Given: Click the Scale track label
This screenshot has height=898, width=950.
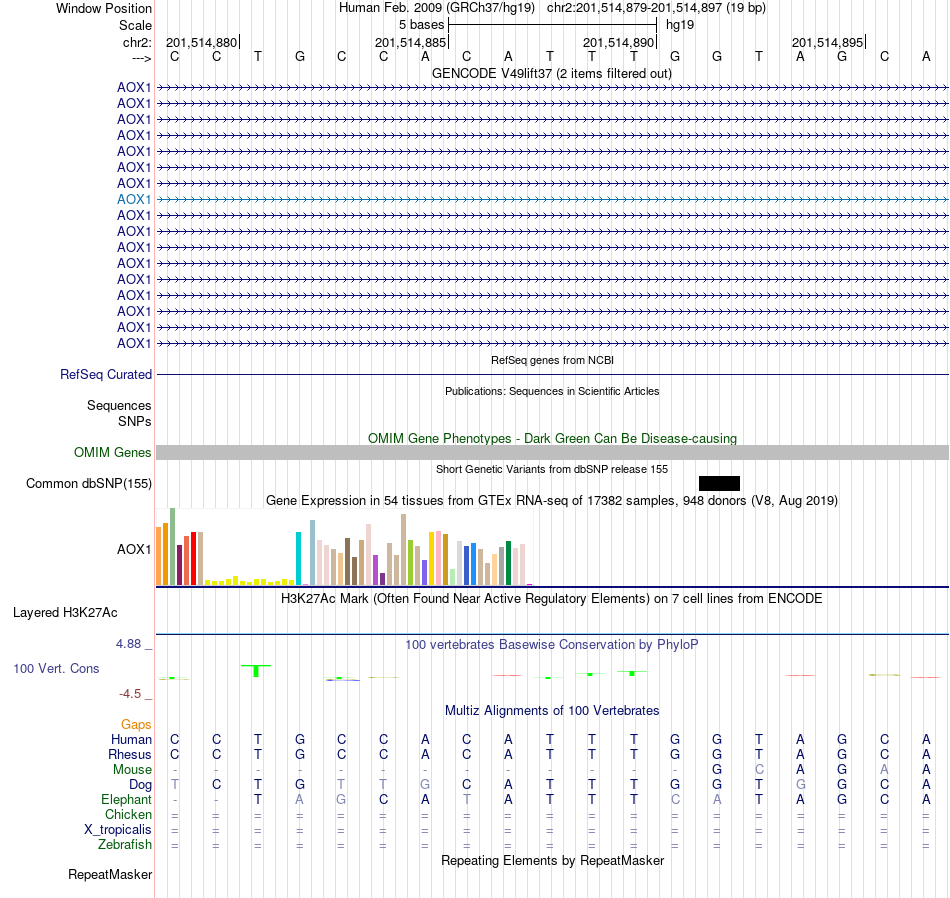Looking at the screenshot, I should click(135, 25).
